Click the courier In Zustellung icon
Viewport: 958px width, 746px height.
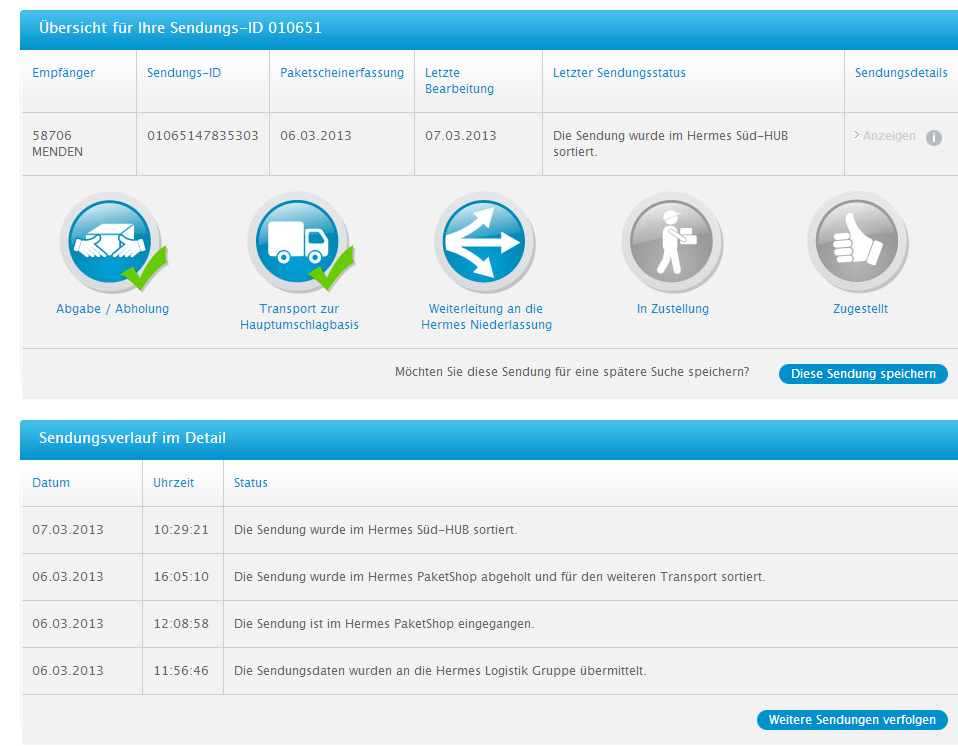671,242
